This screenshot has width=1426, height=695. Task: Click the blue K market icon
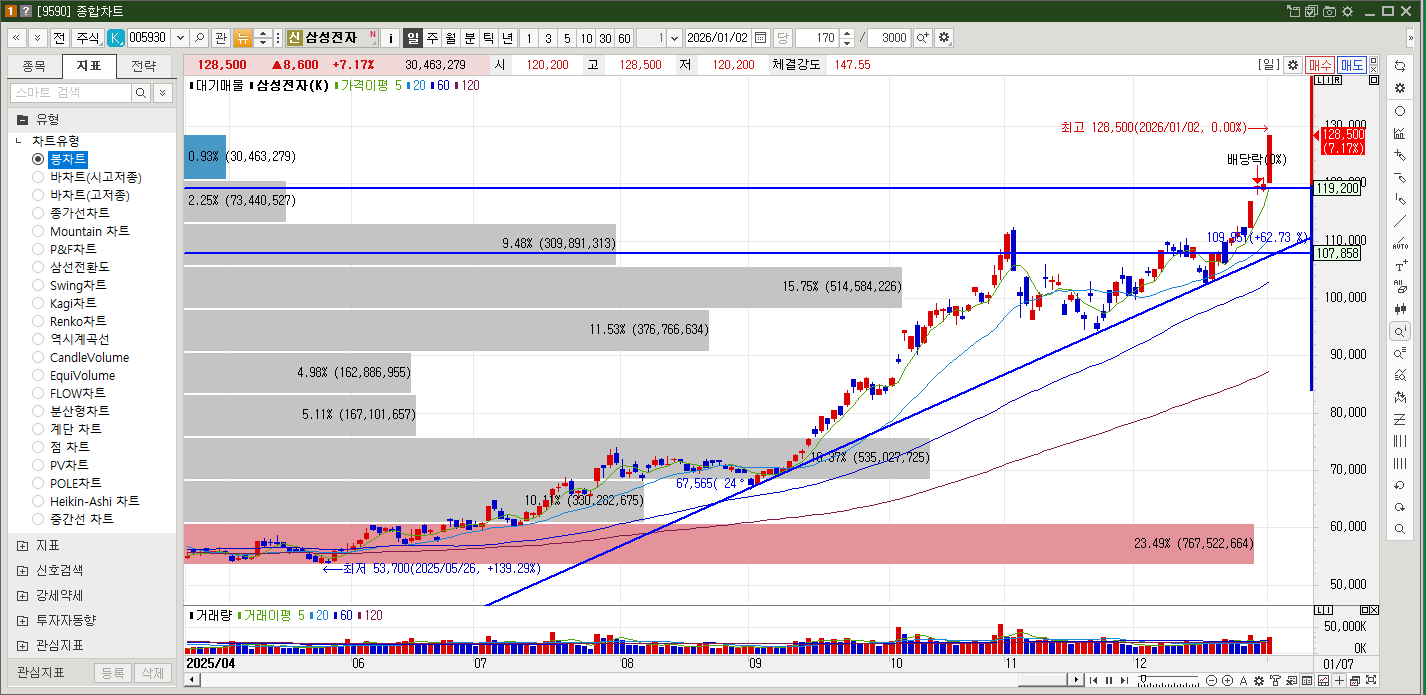pos(115,37)
